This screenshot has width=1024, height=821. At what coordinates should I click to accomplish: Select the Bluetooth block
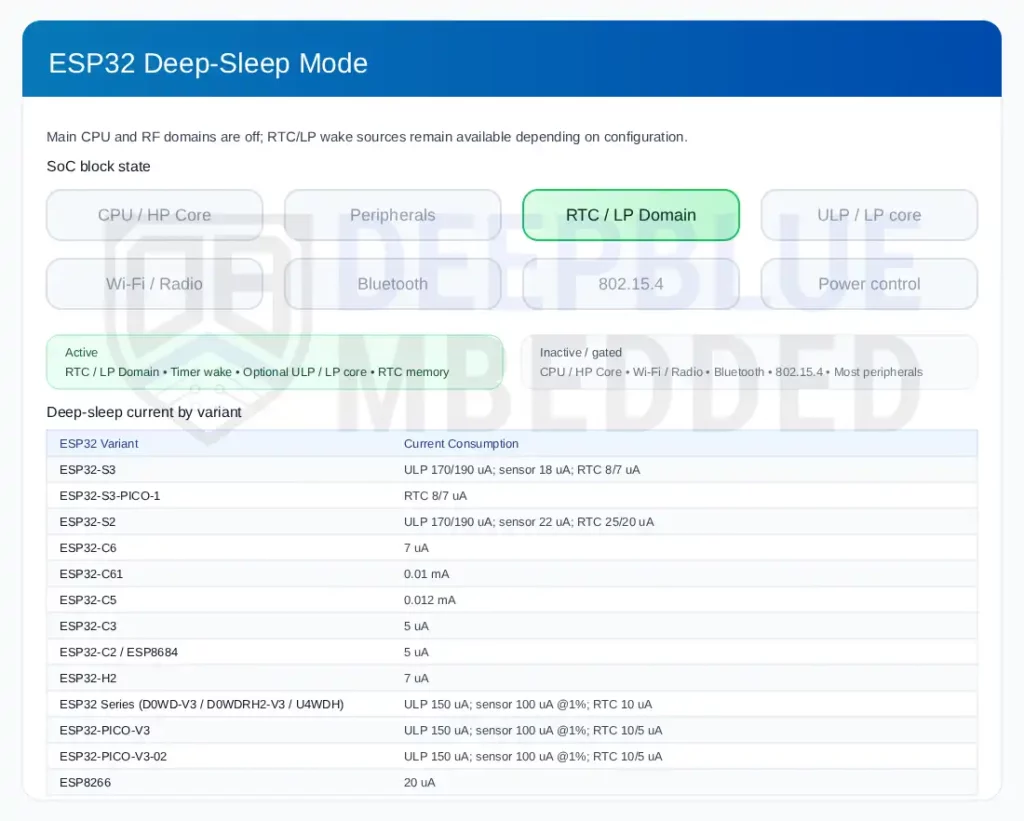(x=392, y=283)
